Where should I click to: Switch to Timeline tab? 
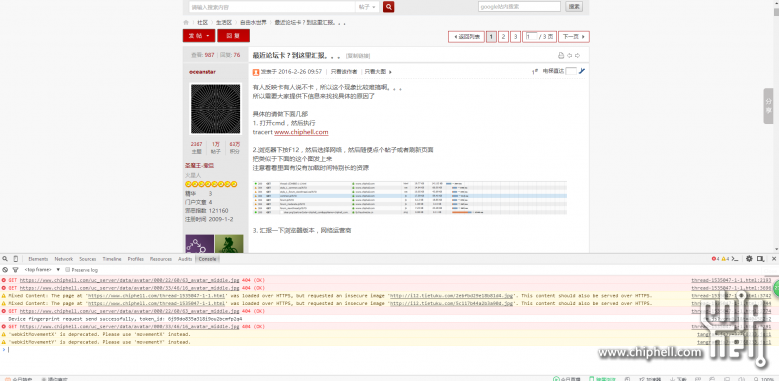pyautogui.click(x=112, y=259)
